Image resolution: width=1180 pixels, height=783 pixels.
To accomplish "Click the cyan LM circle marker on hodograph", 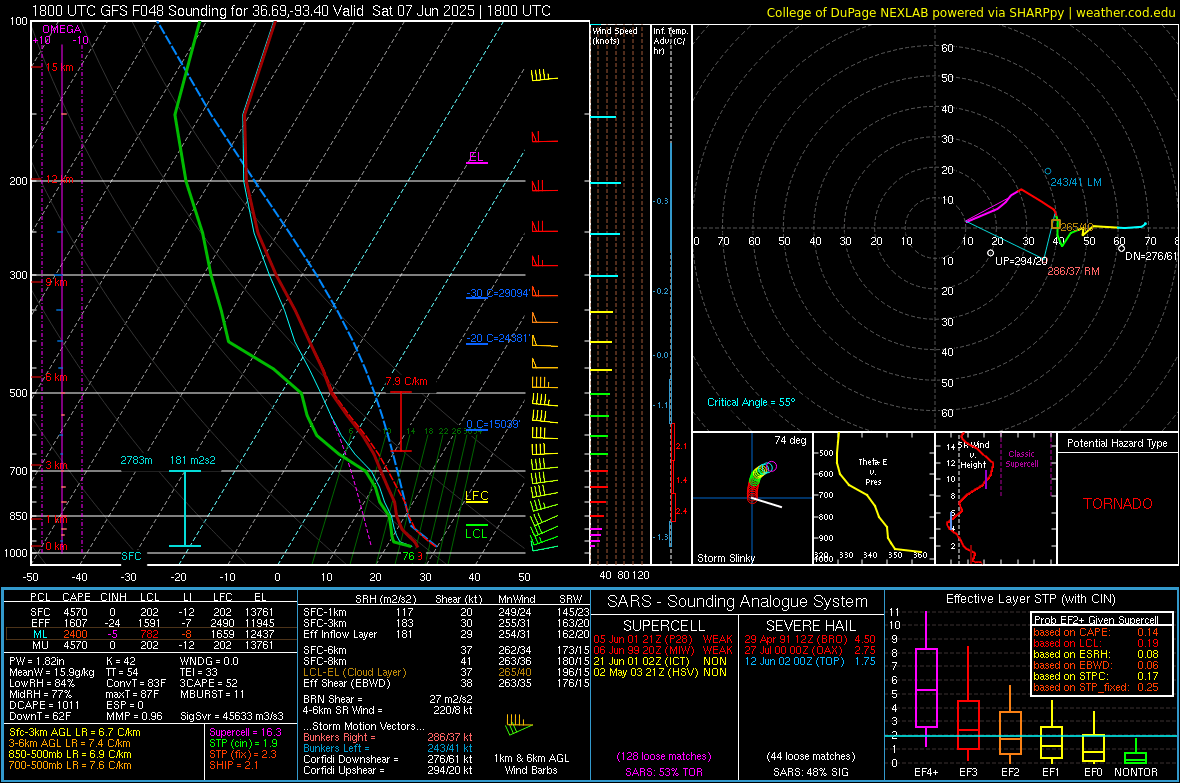I will point(1047,172).
